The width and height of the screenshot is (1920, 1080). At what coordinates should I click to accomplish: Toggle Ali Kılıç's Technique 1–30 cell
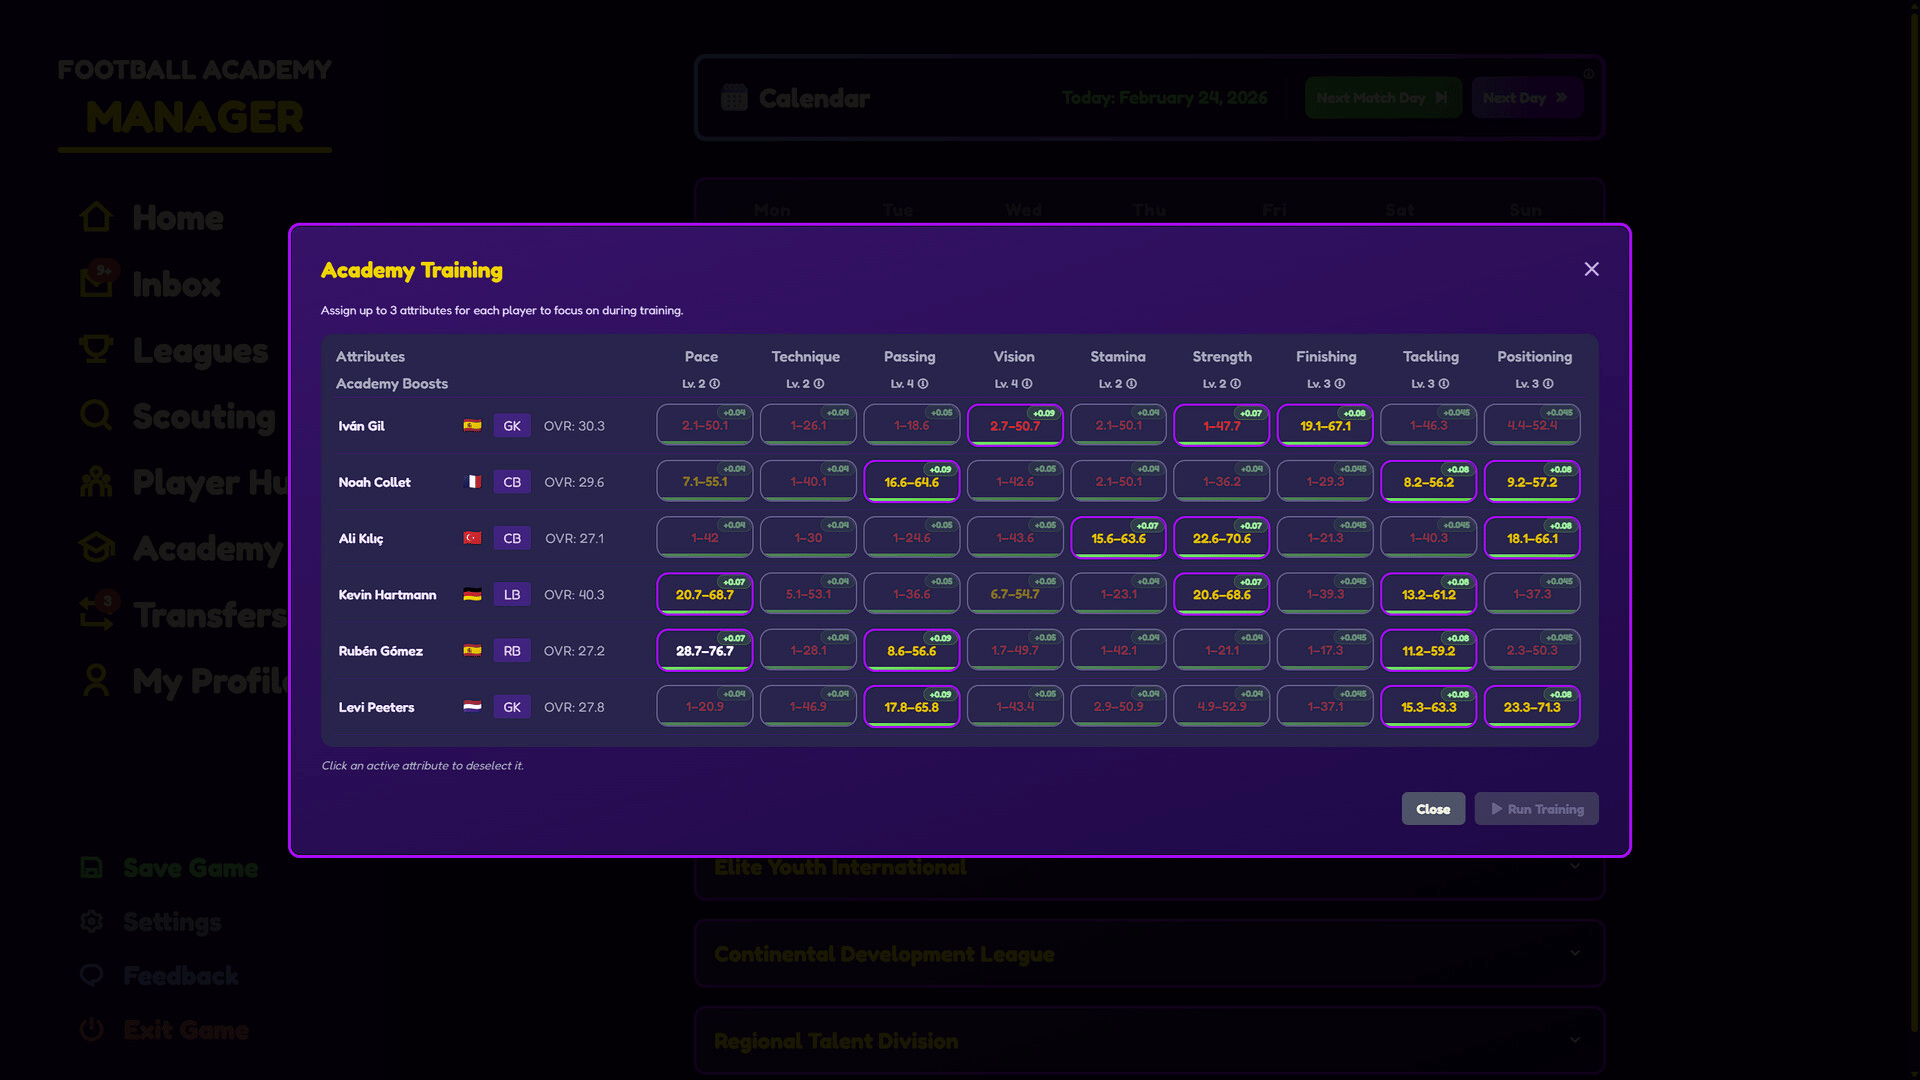tap(808, 538)
